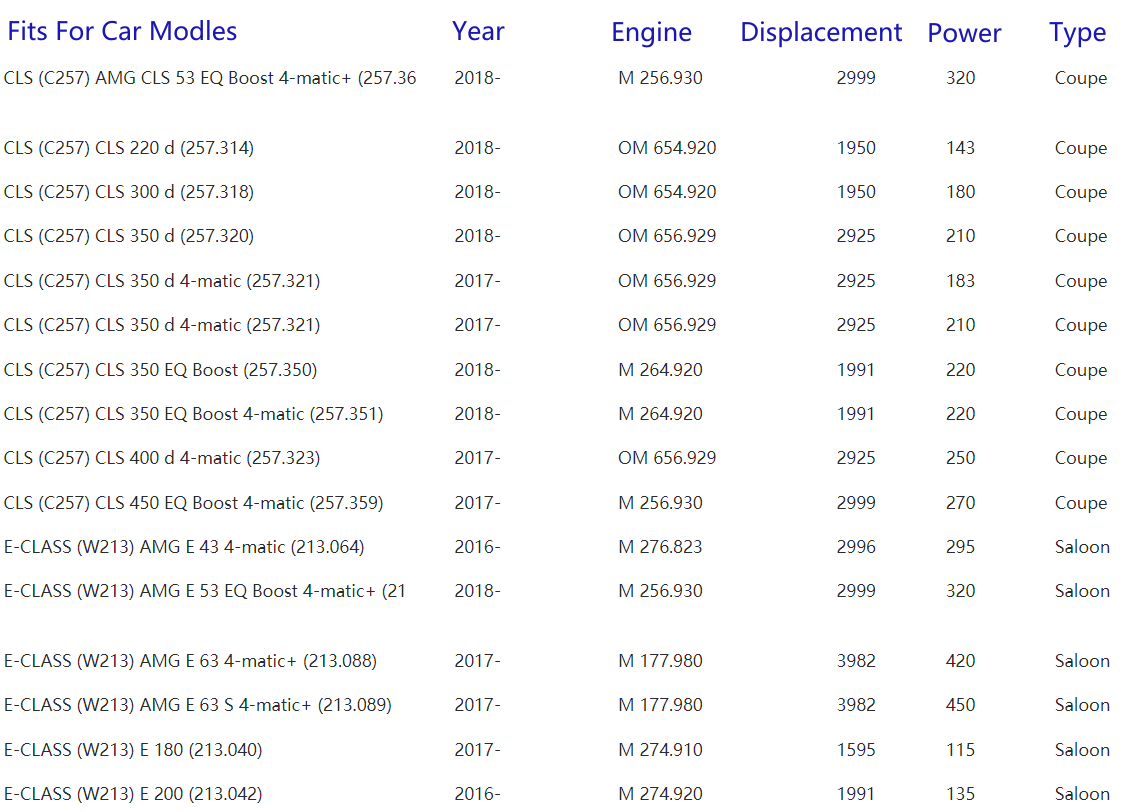Select the AMG E 43 4-matic (213.064) entry

point(184,547)
